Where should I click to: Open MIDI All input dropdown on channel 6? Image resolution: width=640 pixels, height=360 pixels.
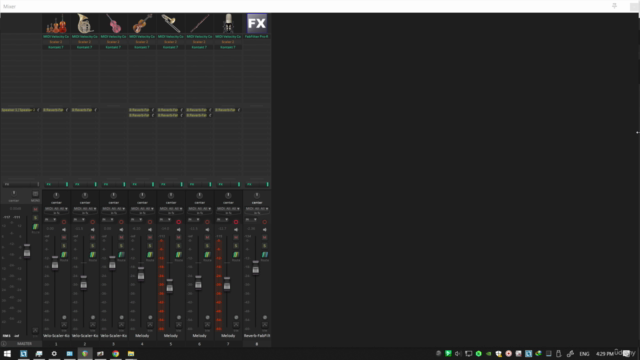(199, 209)
